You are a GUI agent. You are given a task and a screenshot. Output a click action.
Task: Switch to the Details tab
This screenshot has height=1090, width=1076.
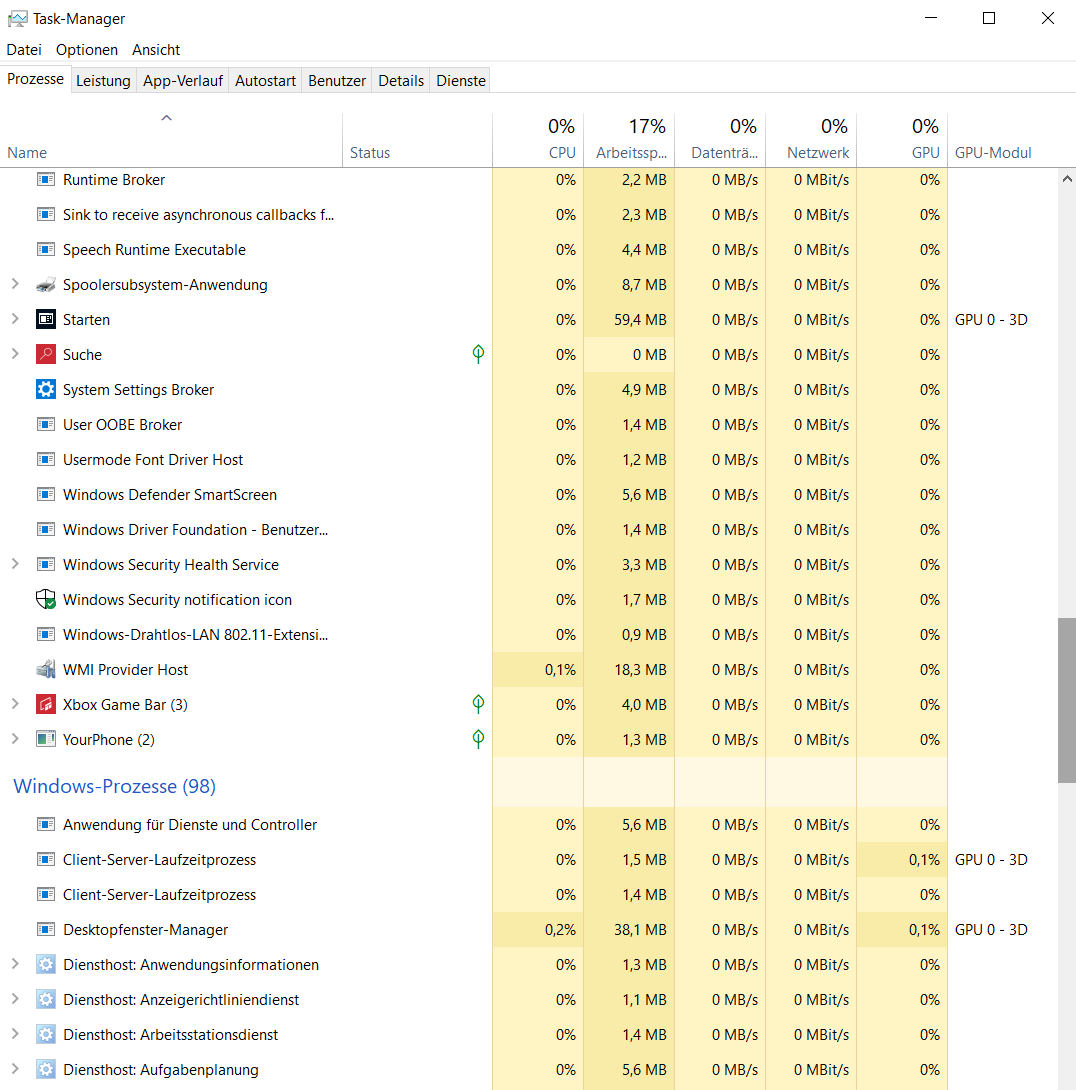click(401, 81)
